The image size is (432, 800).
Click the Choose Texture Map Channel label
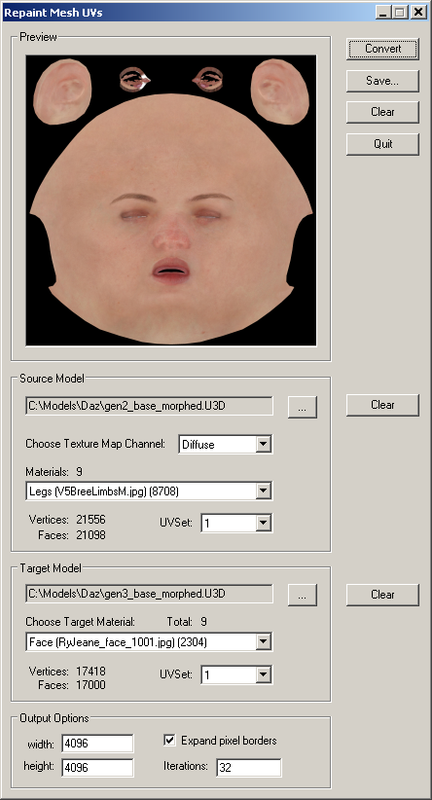(95, 444)
